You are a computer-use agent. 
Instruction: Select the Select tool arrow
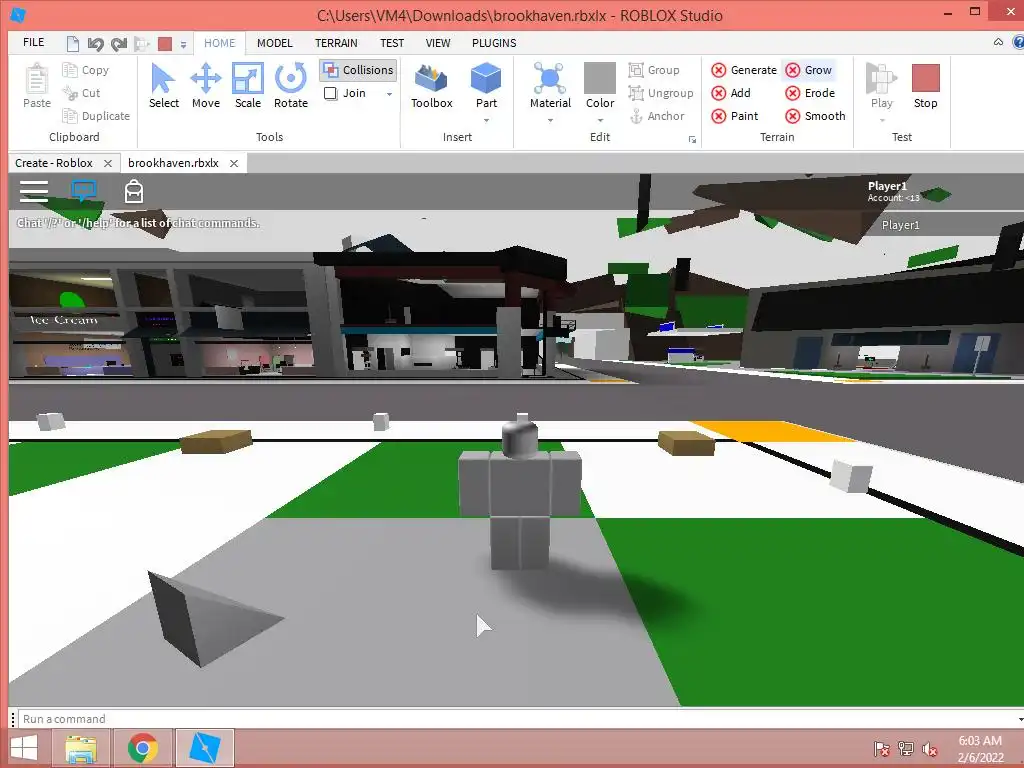pos(163,86)
